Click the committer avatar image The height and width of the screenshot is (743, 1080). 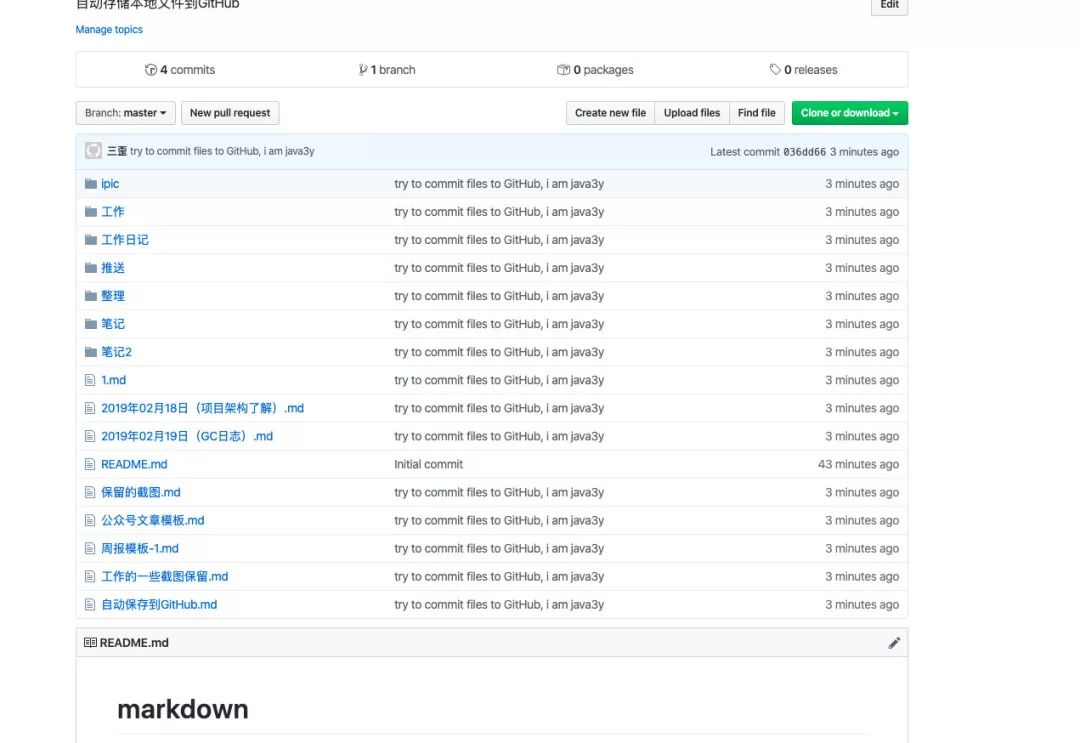94,151
